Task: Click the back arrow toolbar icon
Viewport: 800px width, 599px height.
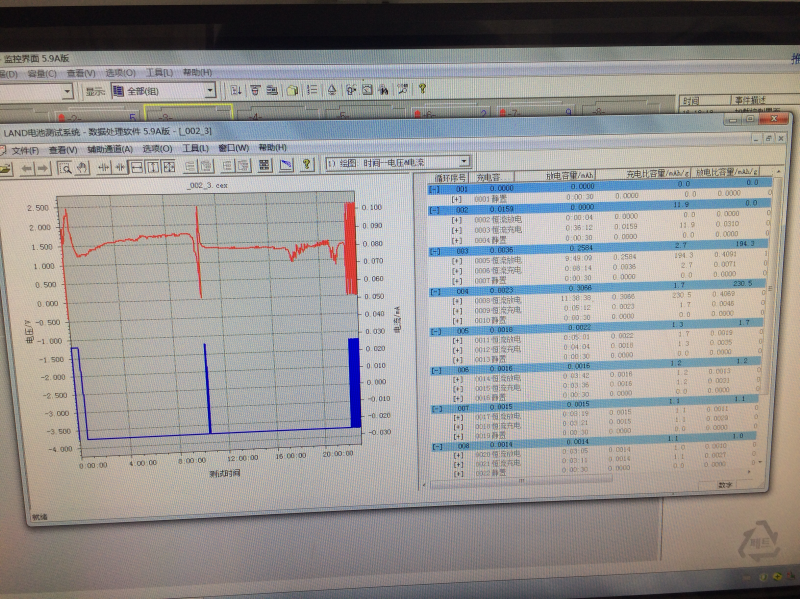Action: 27,168
